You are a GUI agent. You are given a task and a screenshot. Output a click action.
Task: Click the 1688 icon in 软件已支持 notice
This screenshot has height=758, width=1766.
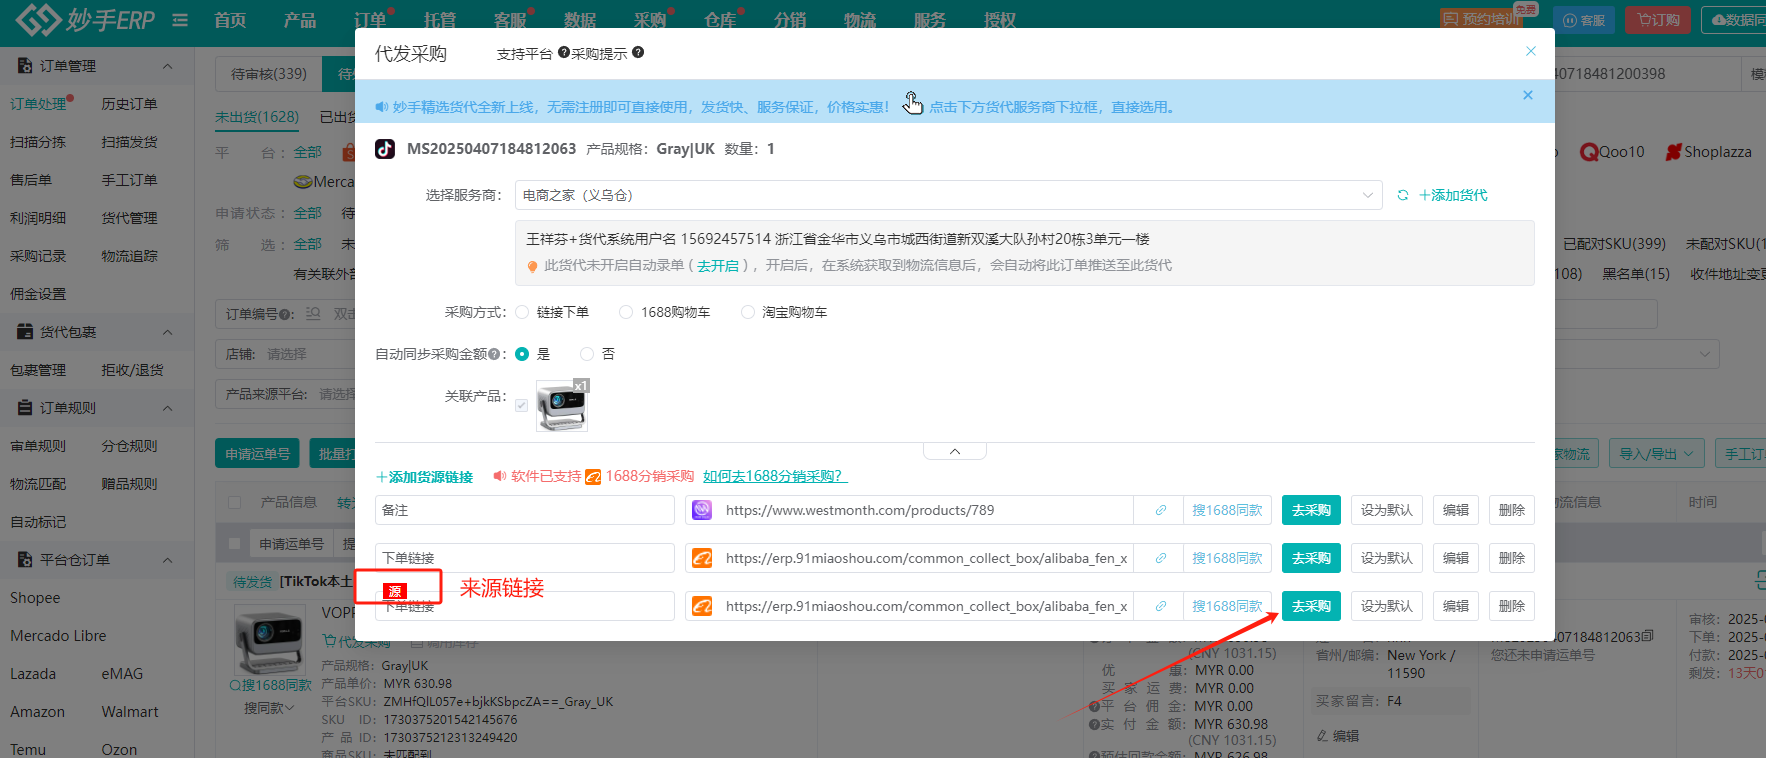(x=593, y=476)
